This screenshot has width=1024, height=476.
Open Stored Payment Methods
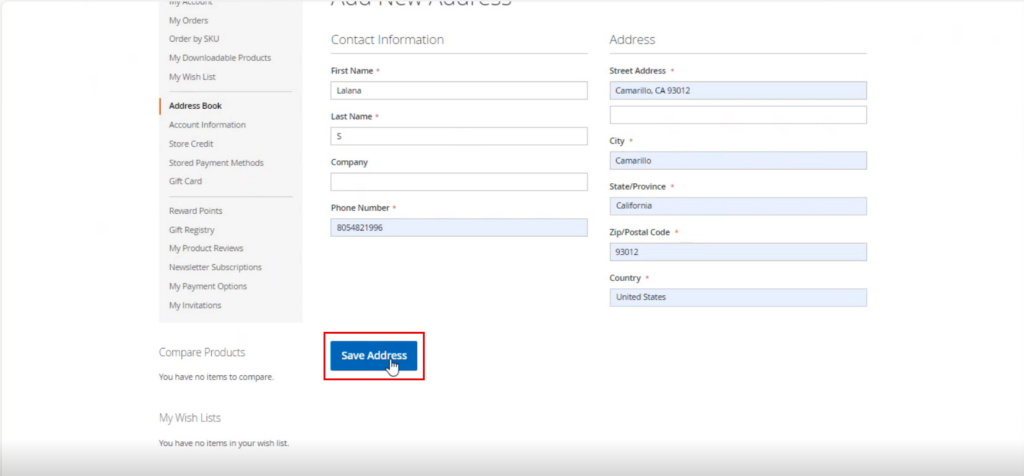(216, 163)
